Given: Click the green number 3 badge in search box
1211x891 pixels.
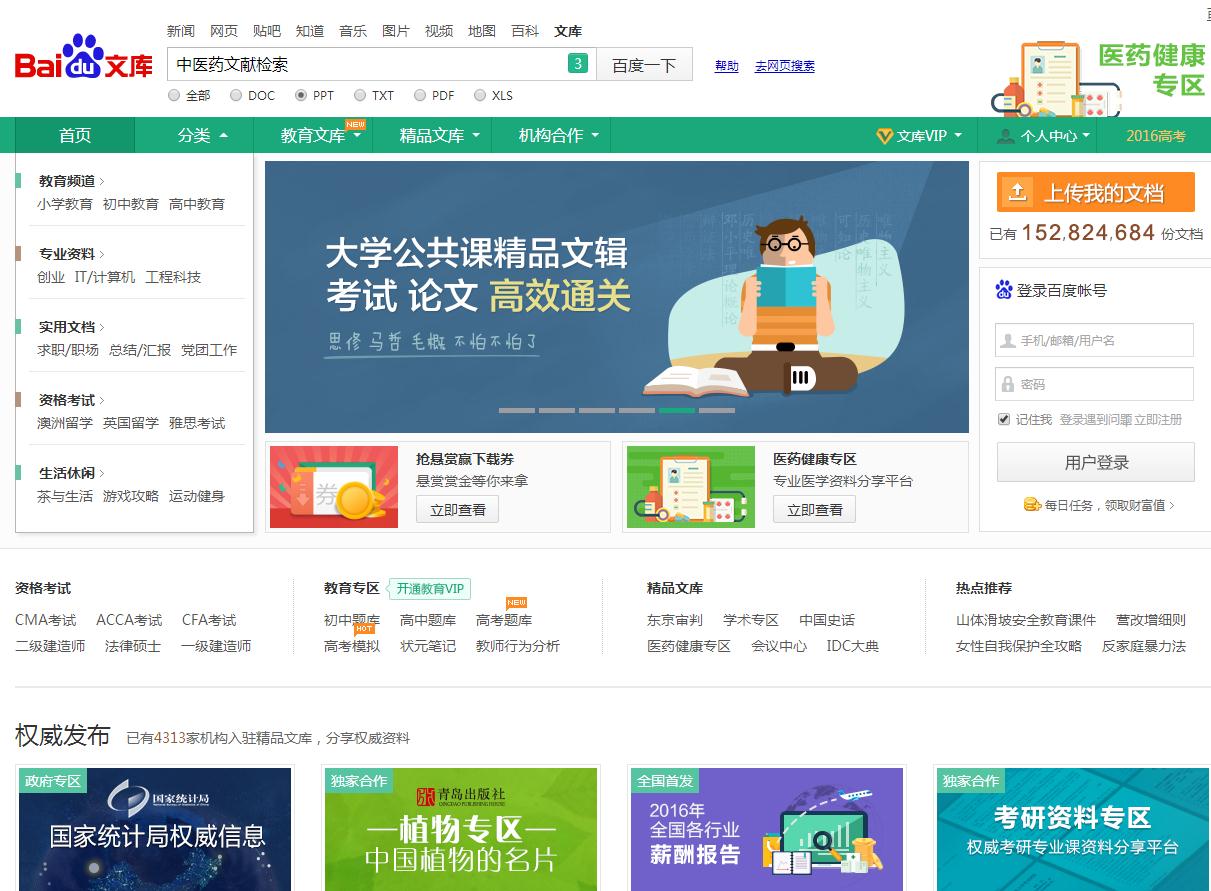Looking at the screenshot, I should 577,64.
